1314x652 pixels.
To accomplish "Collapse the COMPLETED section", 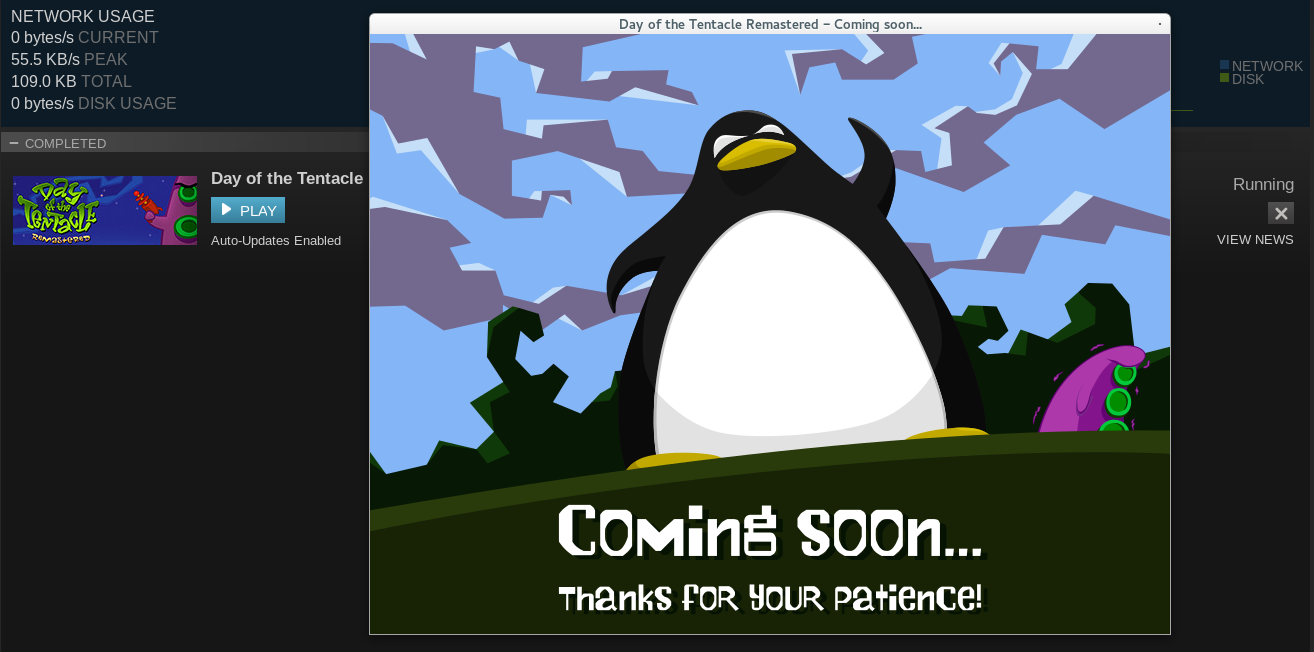I will click(x=14, y=143).
